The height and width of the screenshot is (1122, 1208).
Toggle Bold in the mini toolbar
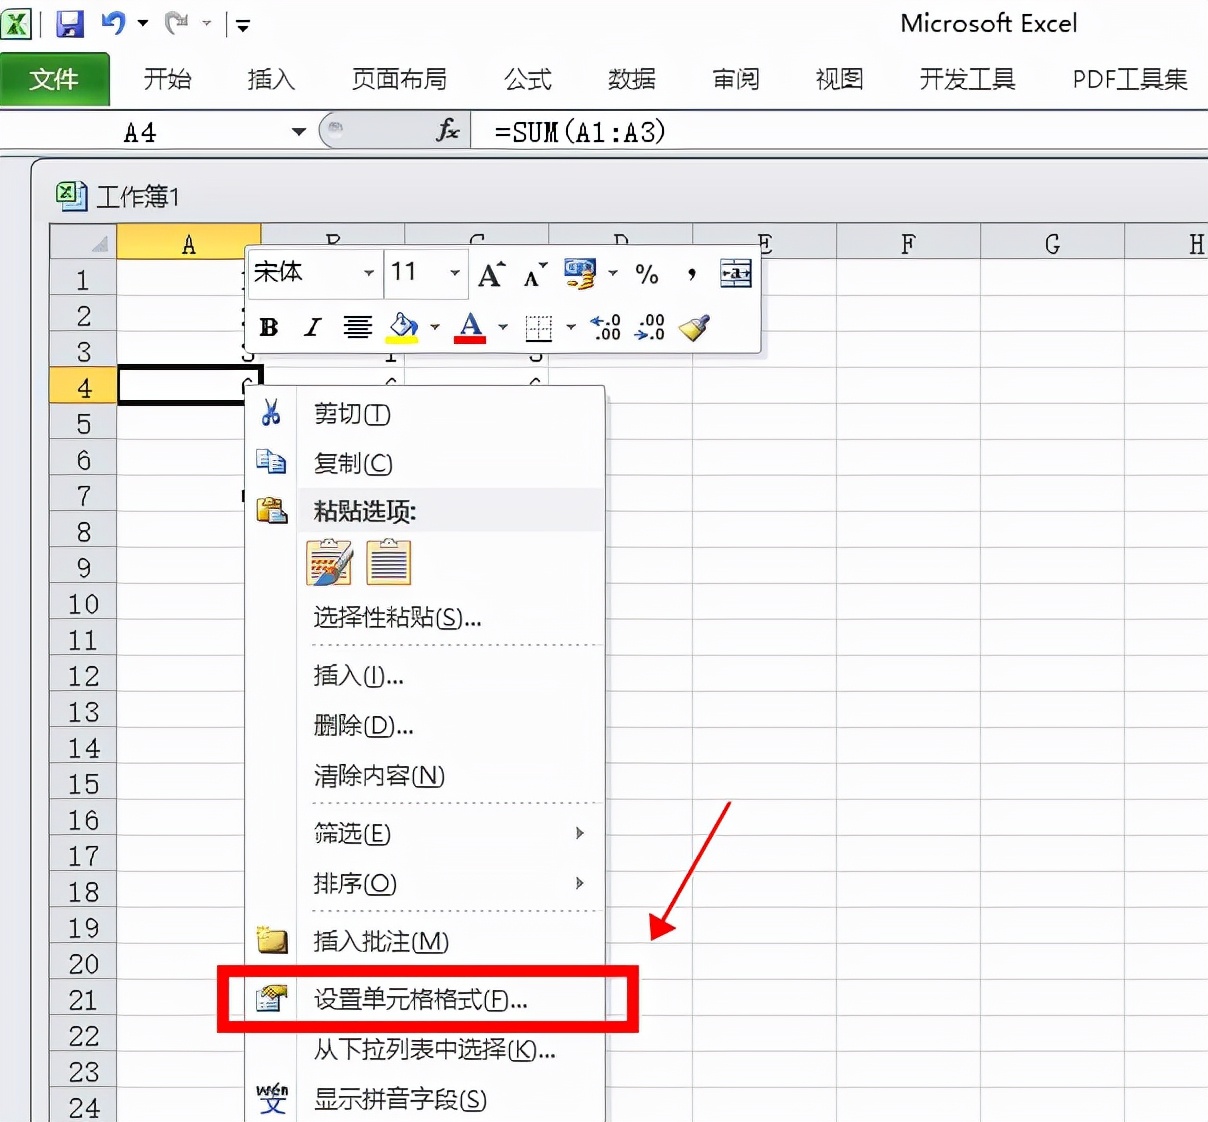click(x=268, y=327)
